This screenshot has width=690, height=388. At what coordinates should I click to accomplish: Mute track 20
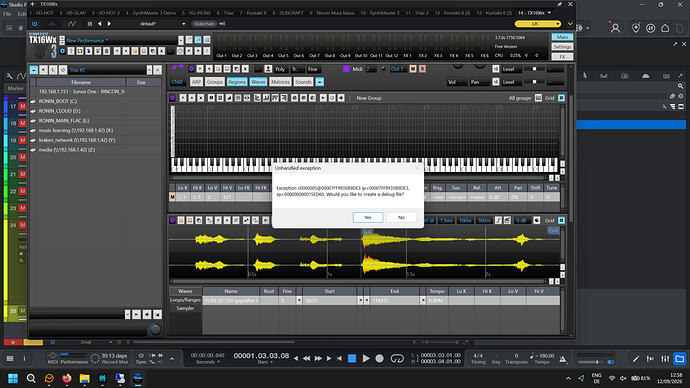pos(22,157)
